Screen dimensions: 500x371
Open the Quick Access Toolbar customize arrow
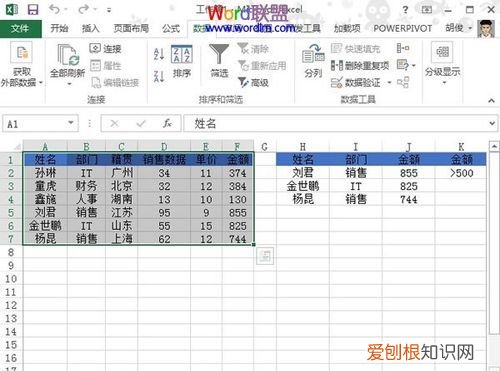coord(109,10)
